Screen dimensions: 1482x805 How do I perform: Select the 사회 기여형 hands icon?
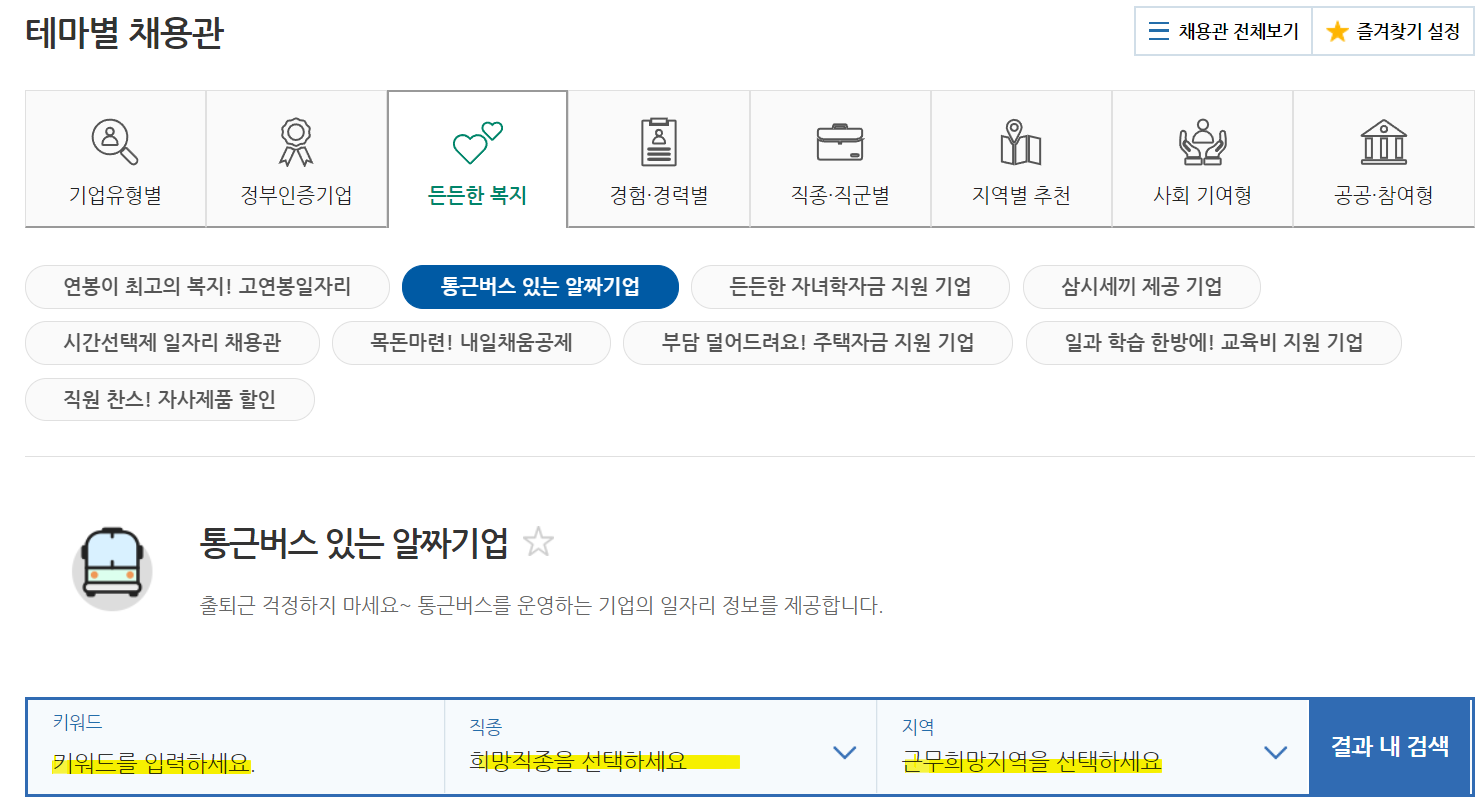(x=1202, y=140)
